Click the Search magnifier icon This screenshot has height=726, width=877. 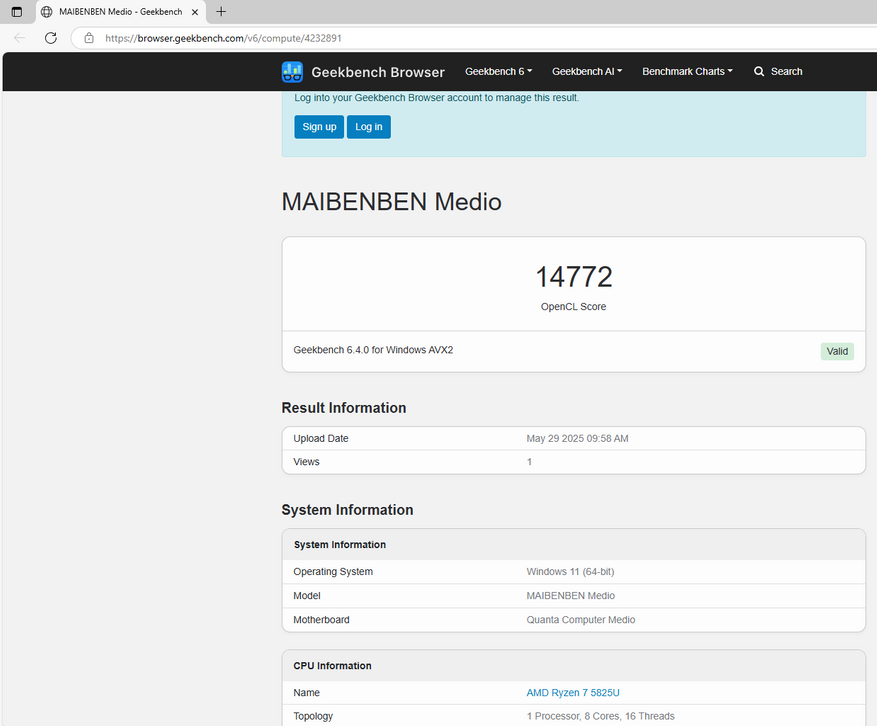[x=759, y=72]
